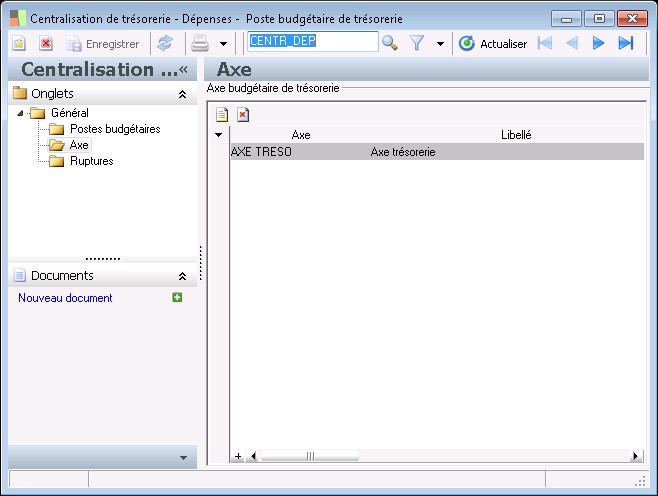Open the Ruptures tab

point(91,161)
